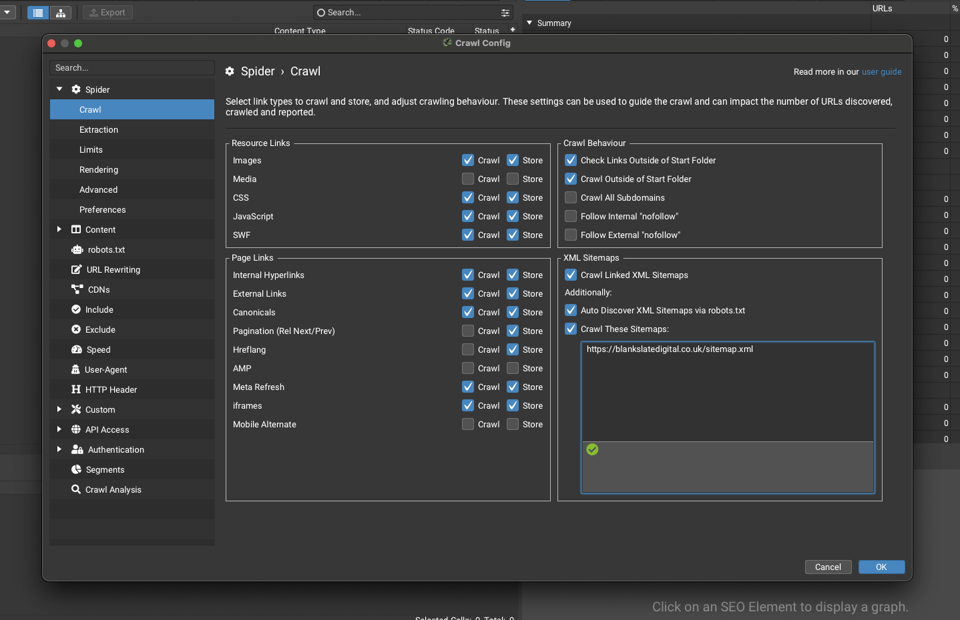Enable Follow Internal "nofollow"
960x620 pixels.
[571, 216]
